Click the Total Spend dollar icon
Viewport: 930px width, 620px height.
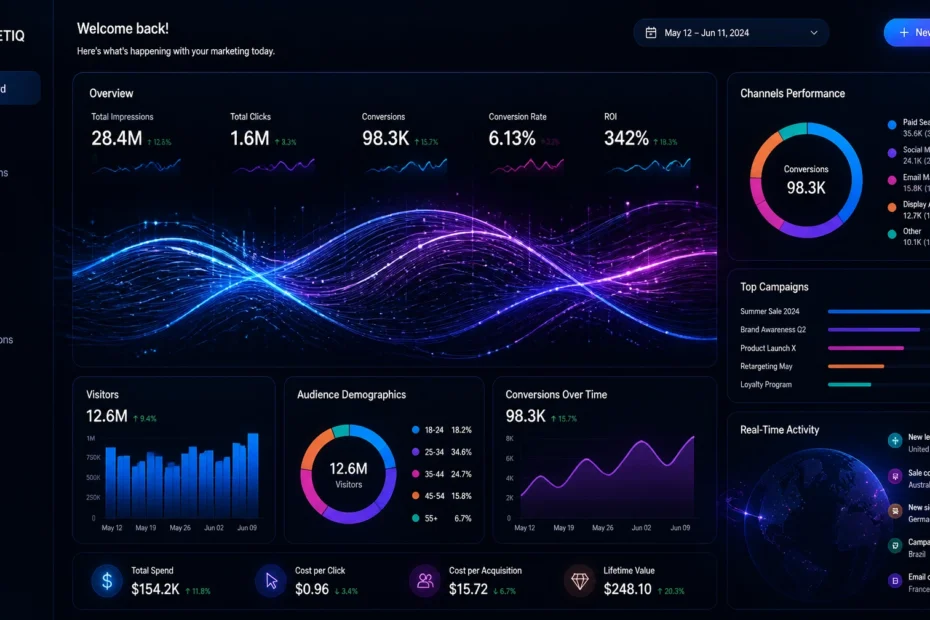click(x=107, y=581)
